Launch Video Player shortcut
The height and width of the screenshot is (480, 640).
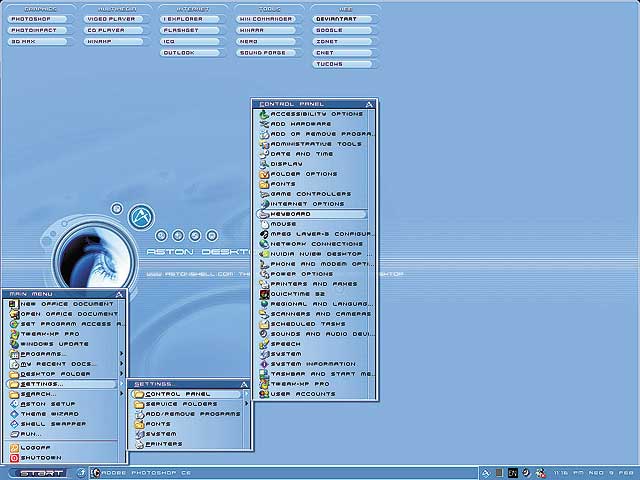pyautogui.click(x=114, y=19)
